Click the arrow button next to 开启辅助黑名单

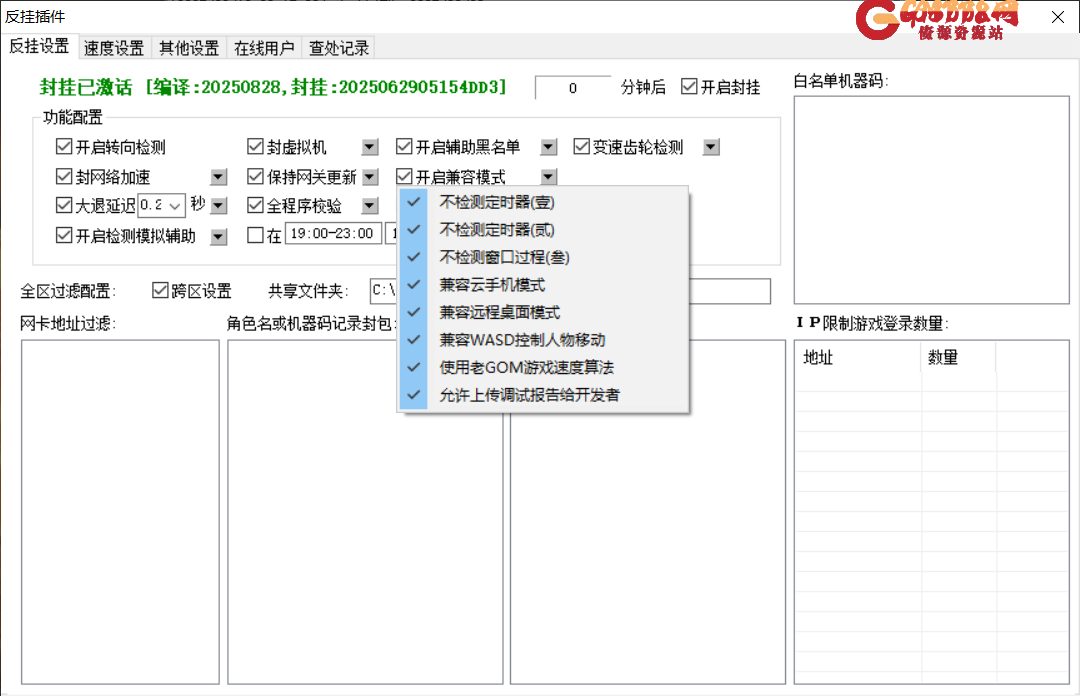[x=548, y=148]
